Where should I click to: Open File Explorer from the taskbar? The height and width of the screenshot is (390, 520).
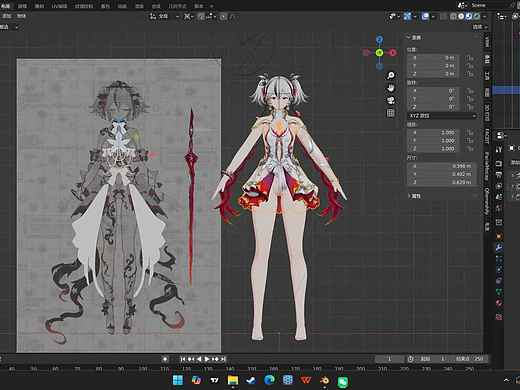(233, 380)
